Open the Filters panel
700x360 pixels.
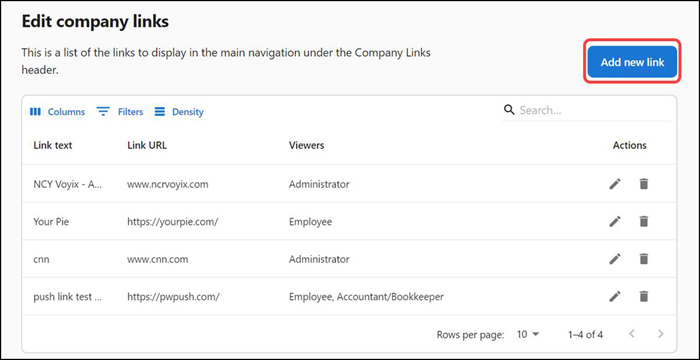click(120, 112)
